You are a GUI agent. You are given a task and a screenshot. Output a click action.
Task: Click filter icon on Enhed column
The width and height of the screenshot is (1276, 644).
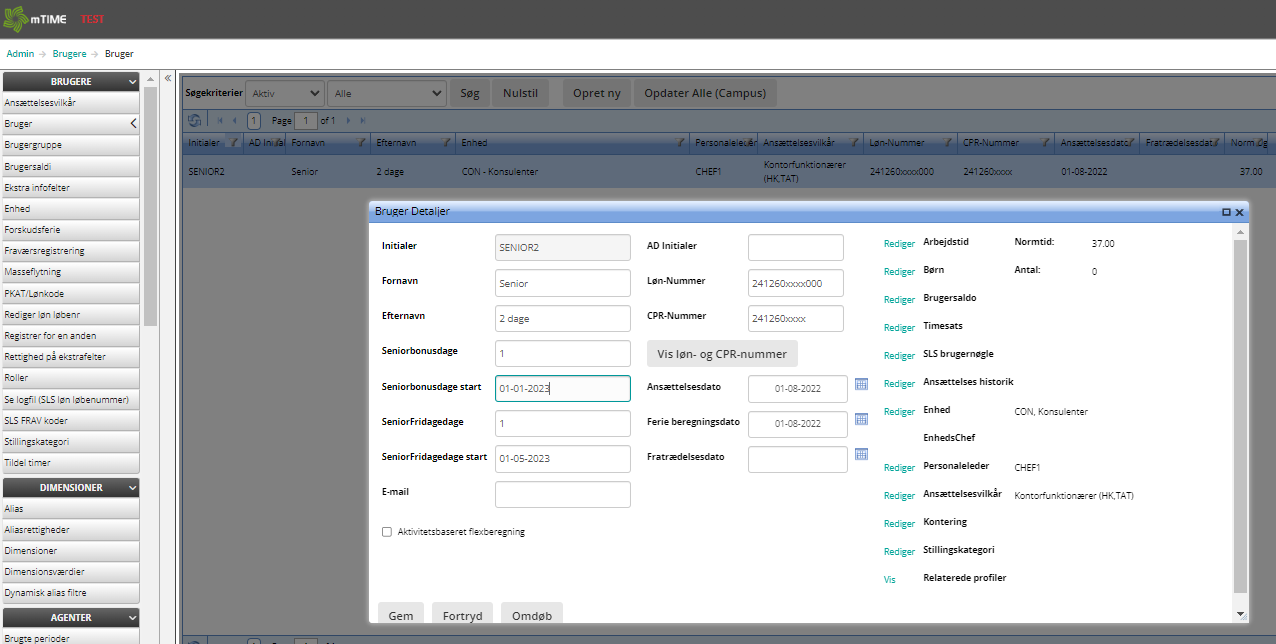(681, 143)
